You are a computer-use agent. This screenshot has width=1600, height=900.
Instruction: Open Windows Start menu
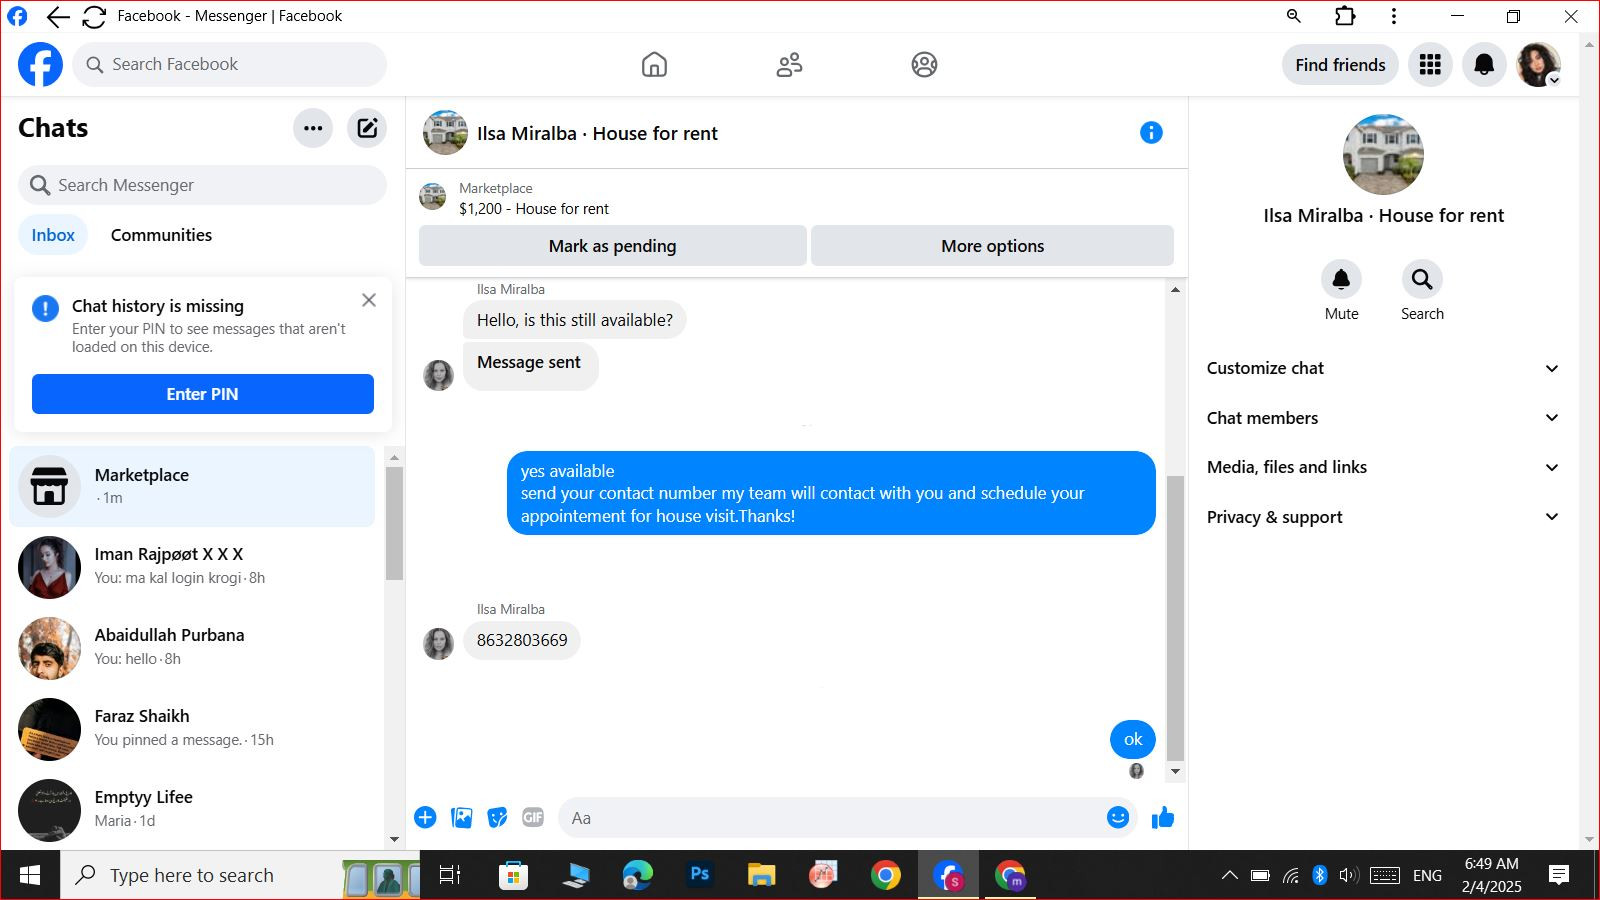click(x=30, y=875)
